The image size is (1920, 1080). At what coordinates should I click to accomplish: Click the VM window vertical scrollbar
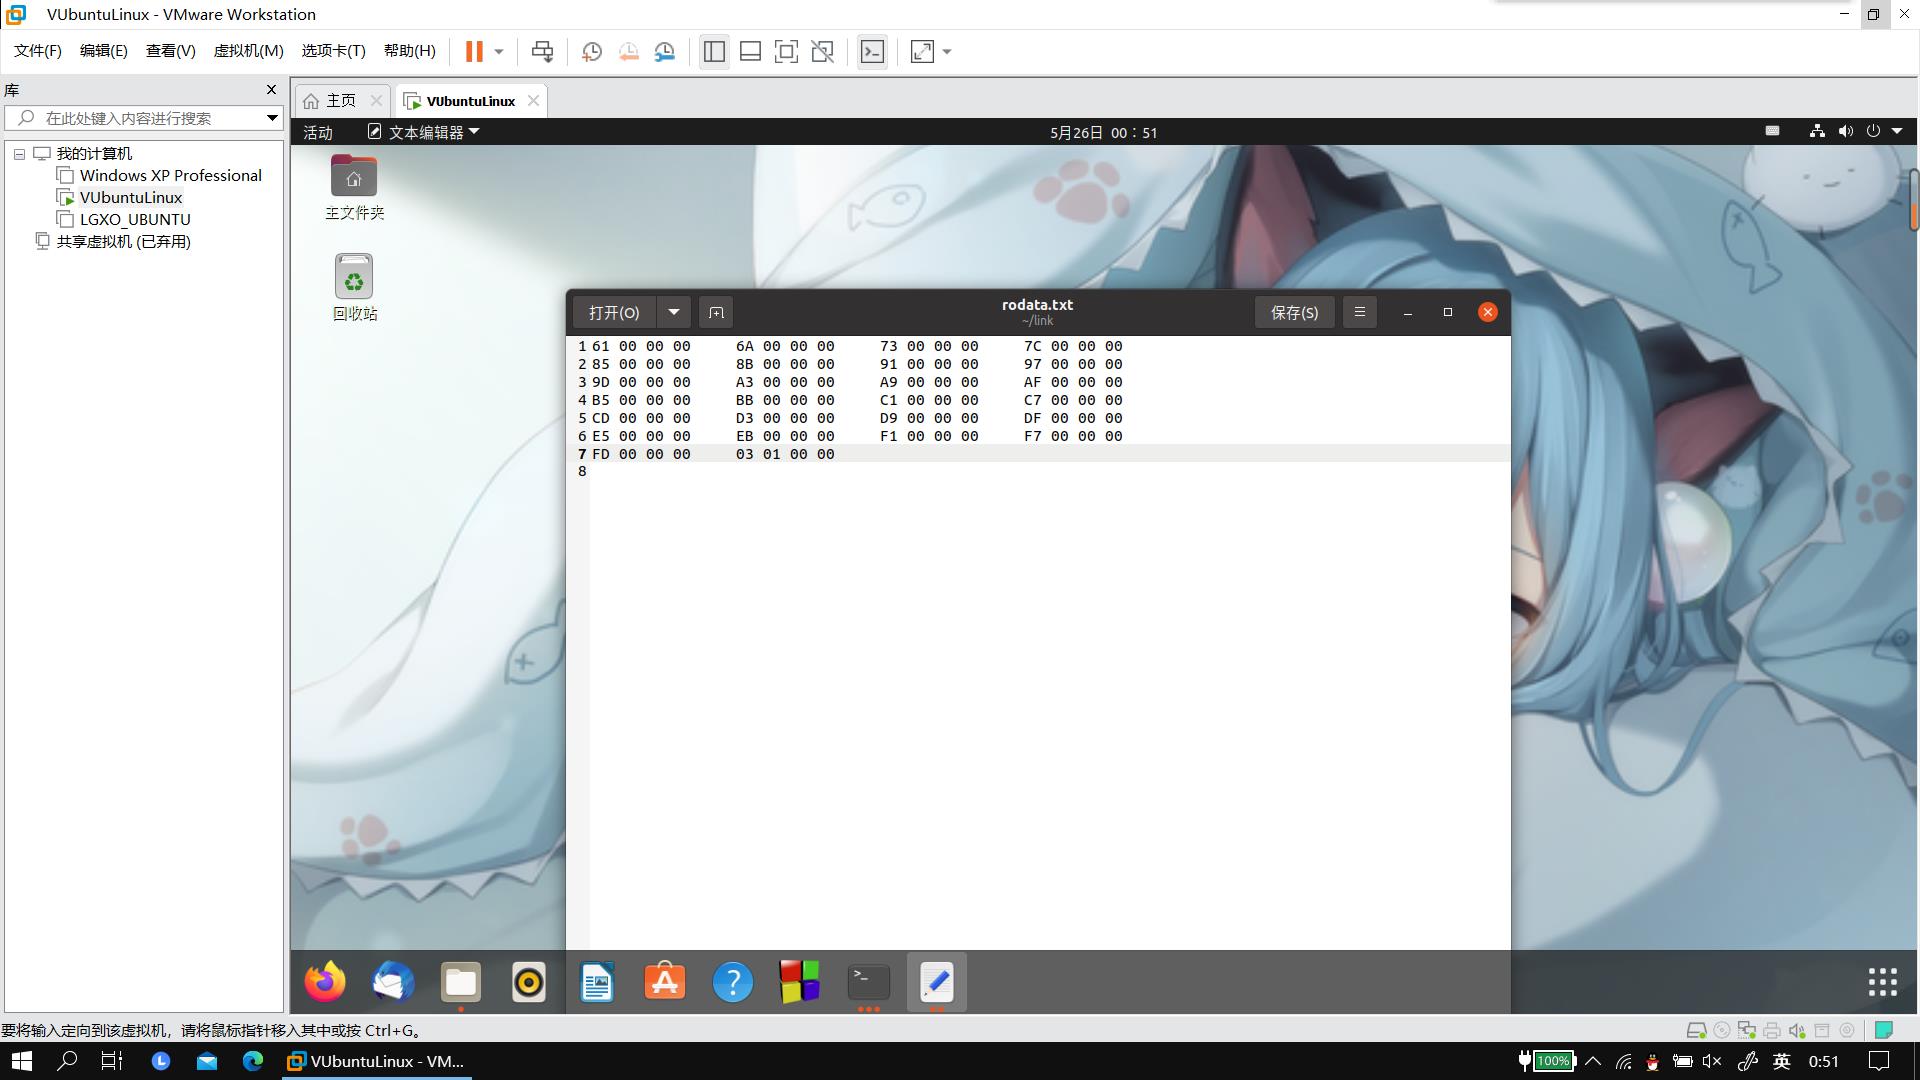pyautogui.click(x=1914, y=200)
